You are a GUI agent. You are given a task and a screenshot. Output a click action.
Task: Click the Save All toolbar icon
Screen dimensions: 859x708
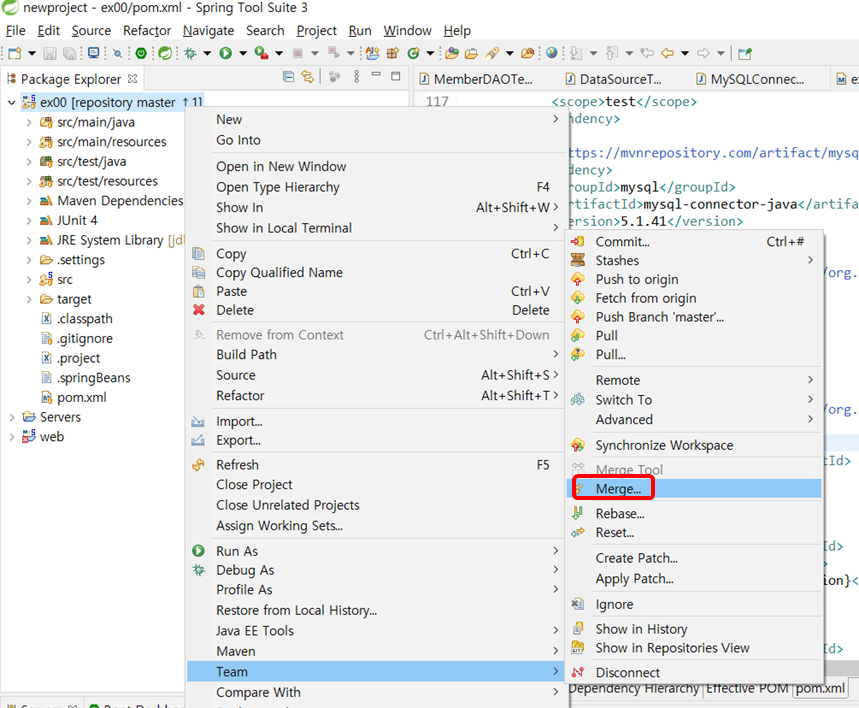pos(70,53)
